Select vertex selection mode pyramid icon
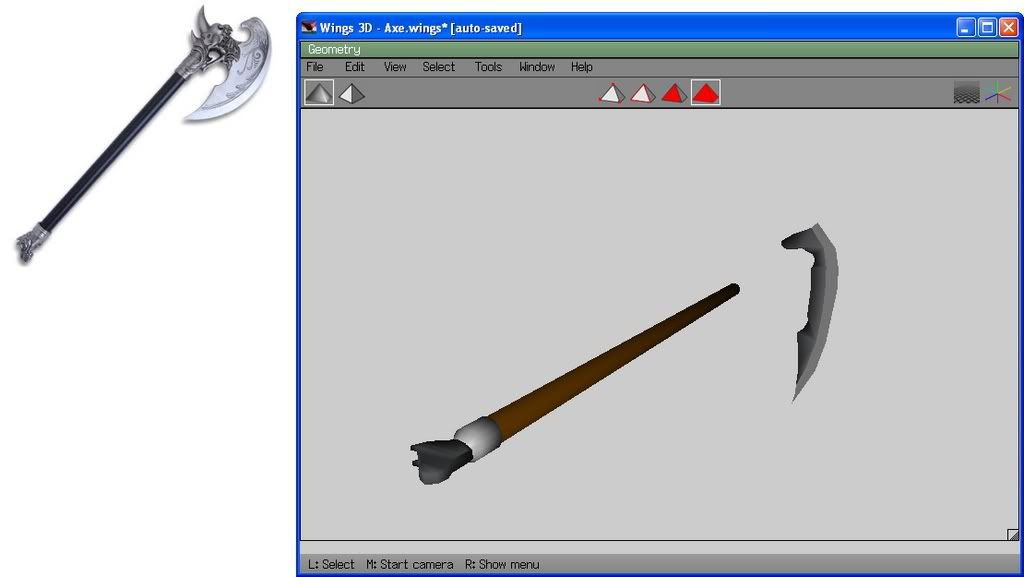The image size is (1024, 577). [x=612, y=93]
